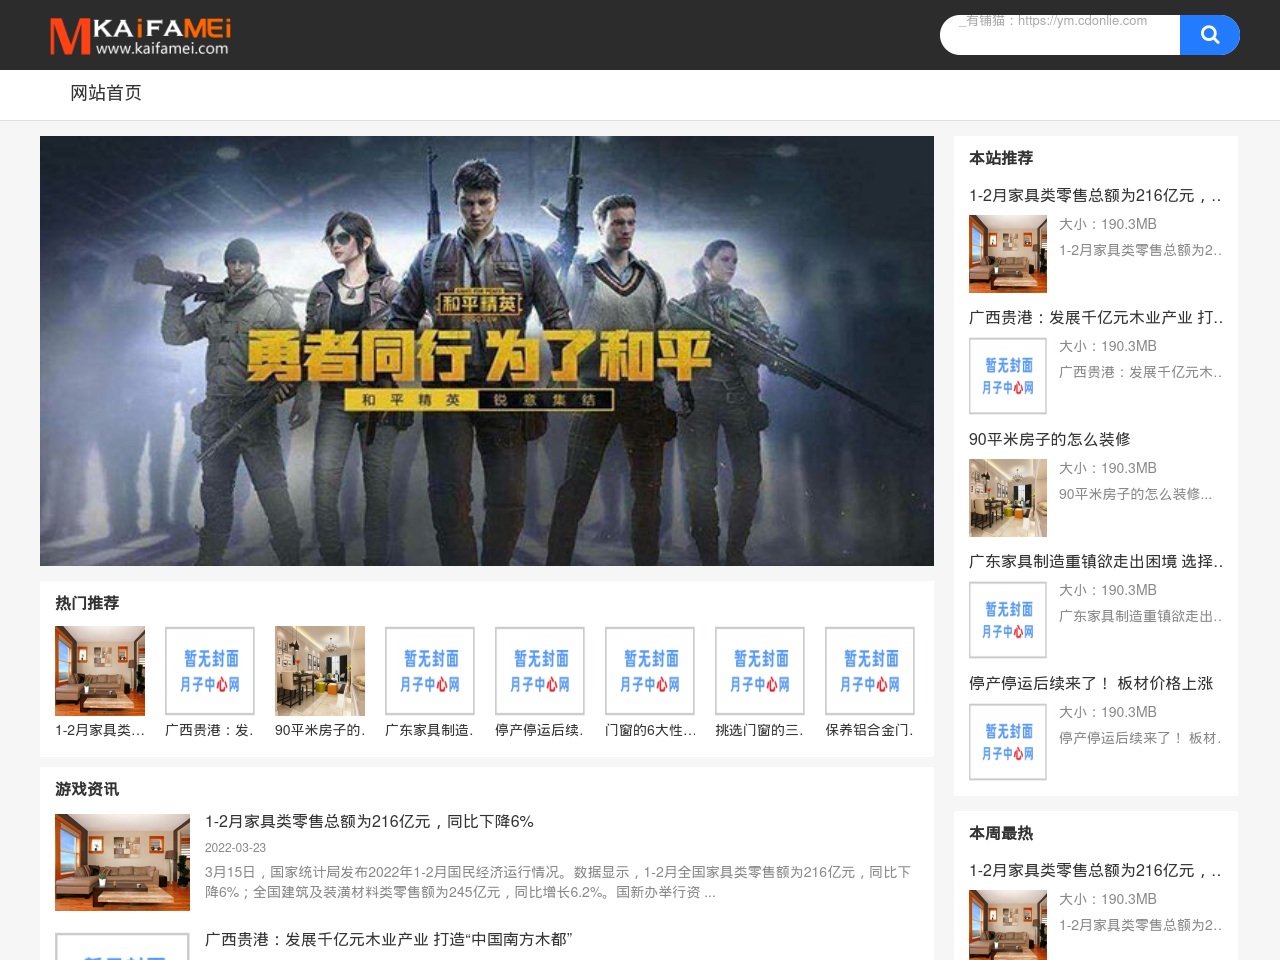
Task: Open the Kaifamei logo in header
Action: click(x=140, y=36)
